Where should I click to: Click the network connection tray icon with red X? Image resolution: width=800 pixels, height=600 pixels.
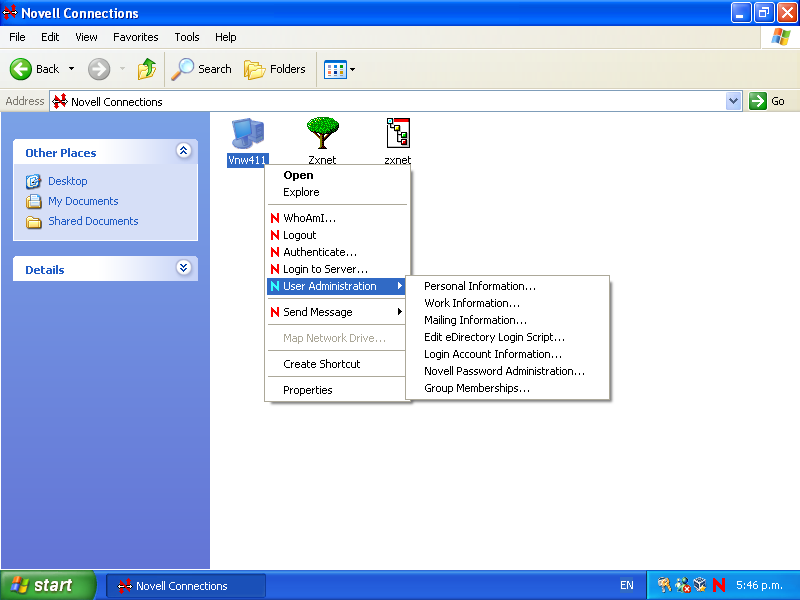683,585
